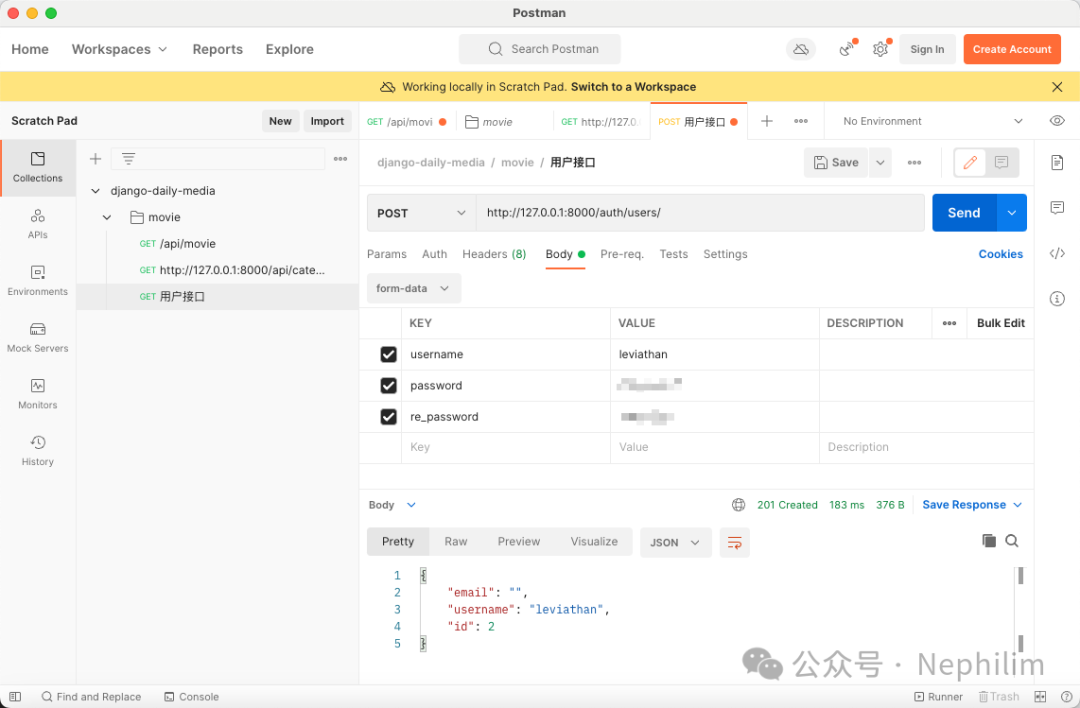The width and height of the screenshot is (1080, 708).
Task: Click Bulk Edit in the form table
Action: coord(1000,323)
